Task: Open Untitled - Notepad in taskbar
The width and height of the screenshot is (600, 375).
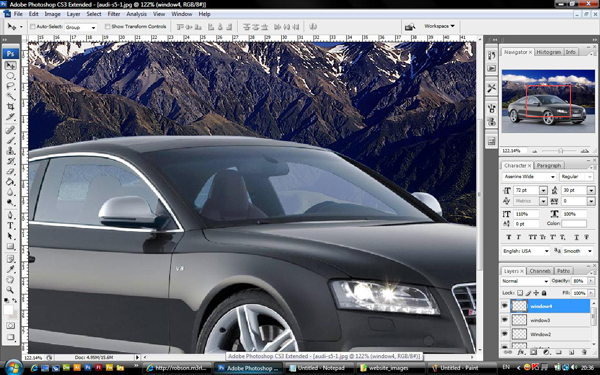Action: point(321,368)
